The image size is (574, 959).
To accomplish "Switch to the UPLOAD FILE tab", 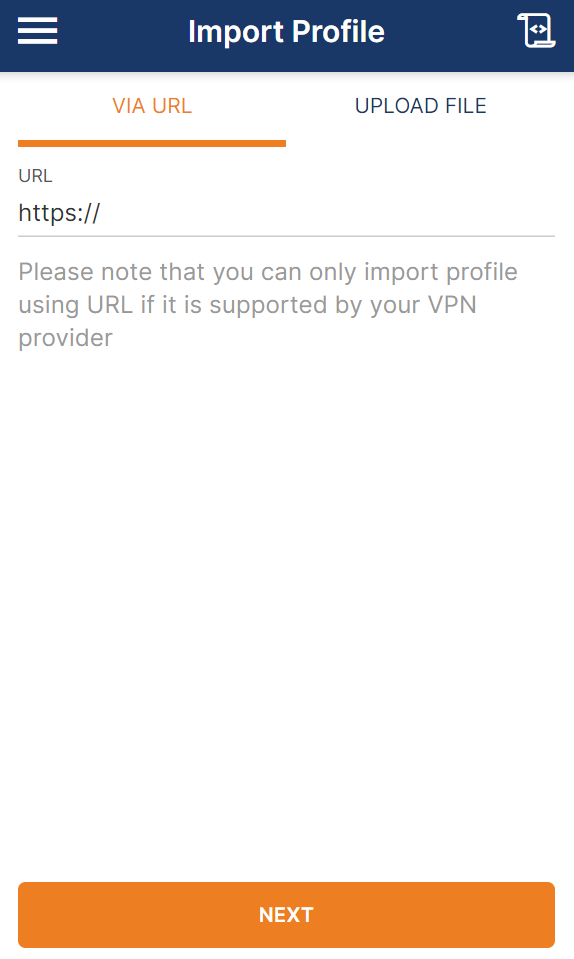I will (x=421, y=106).
